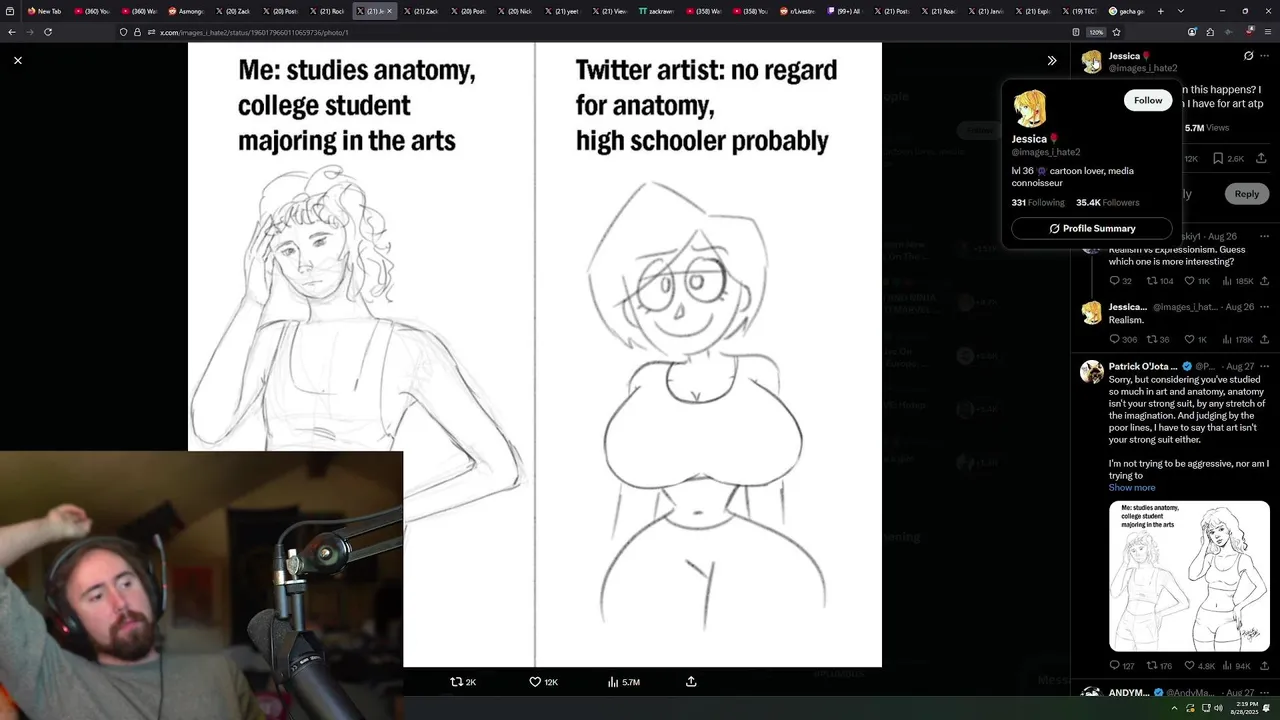Reply to Jessica's 'Realism.' comment (306)

pos(1123,340)
